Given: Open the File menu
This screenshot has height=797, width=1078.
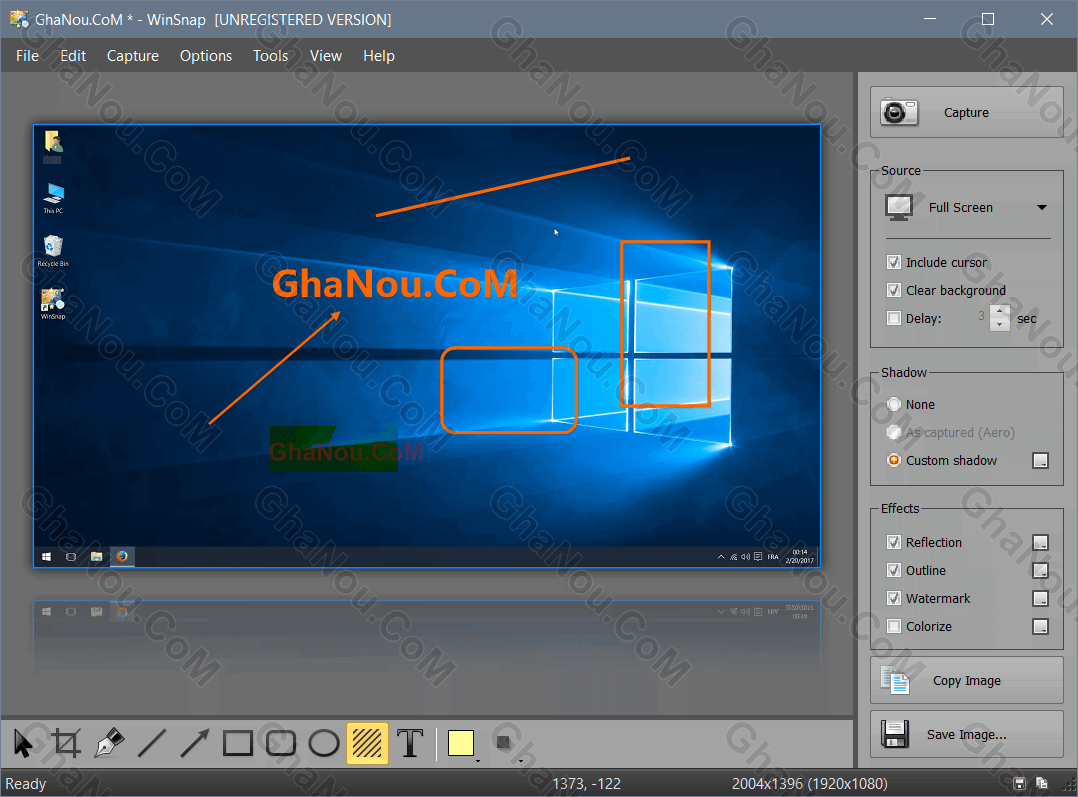Looking at the screenshot, I should click(x=28, y=56).
